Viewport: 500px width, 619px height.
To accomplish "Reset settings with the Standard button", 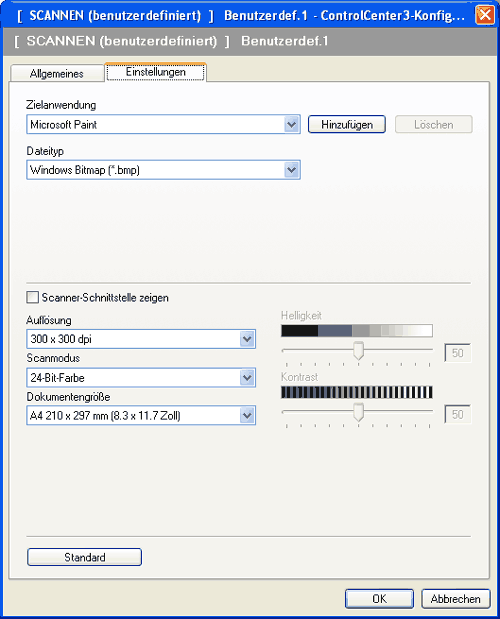I will tap(84, 557).
